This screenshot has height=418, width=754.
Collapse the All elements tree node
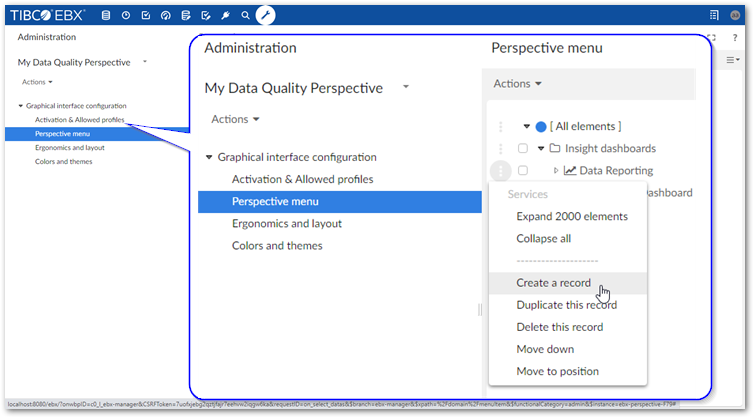click(x=526, y=126)
